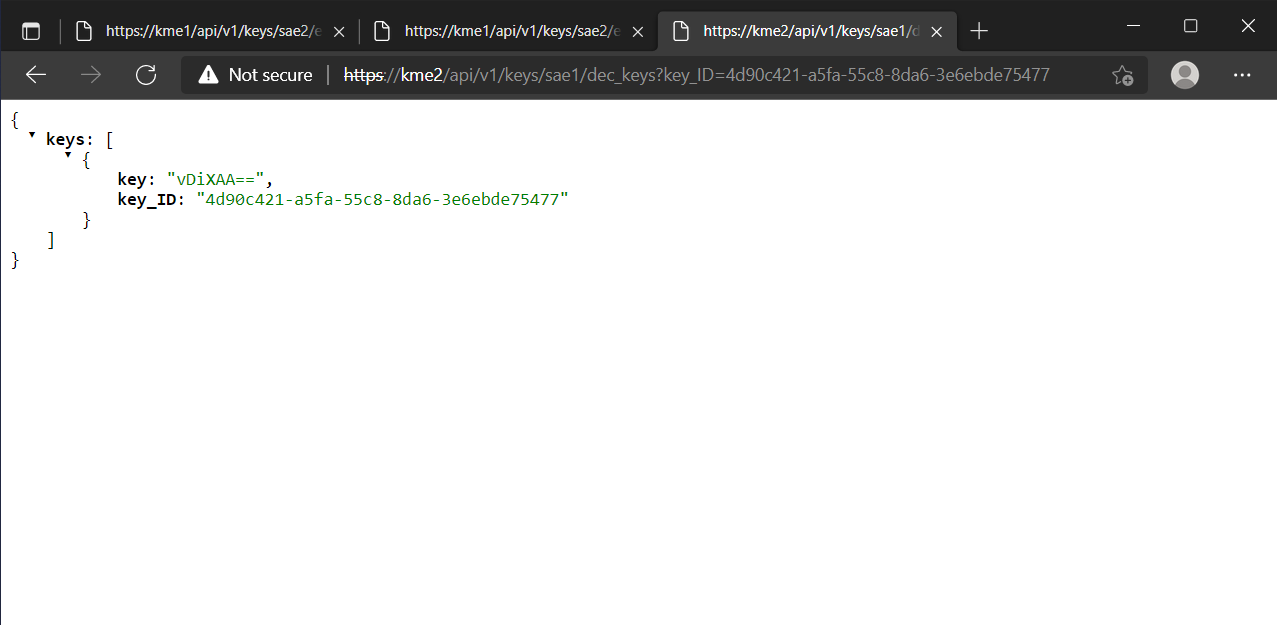Open a new tab with plus button

979,31
